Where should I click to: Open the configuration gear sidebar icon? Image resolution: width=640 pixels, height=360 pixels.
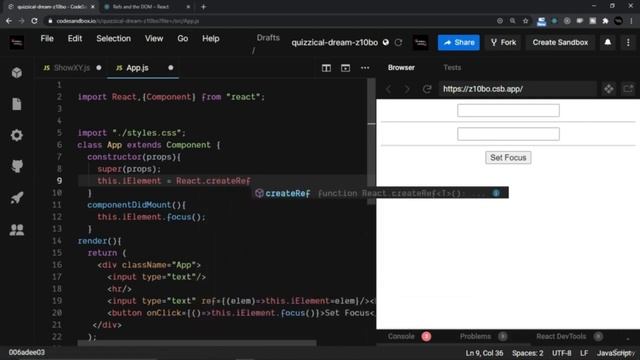point(17,135)
